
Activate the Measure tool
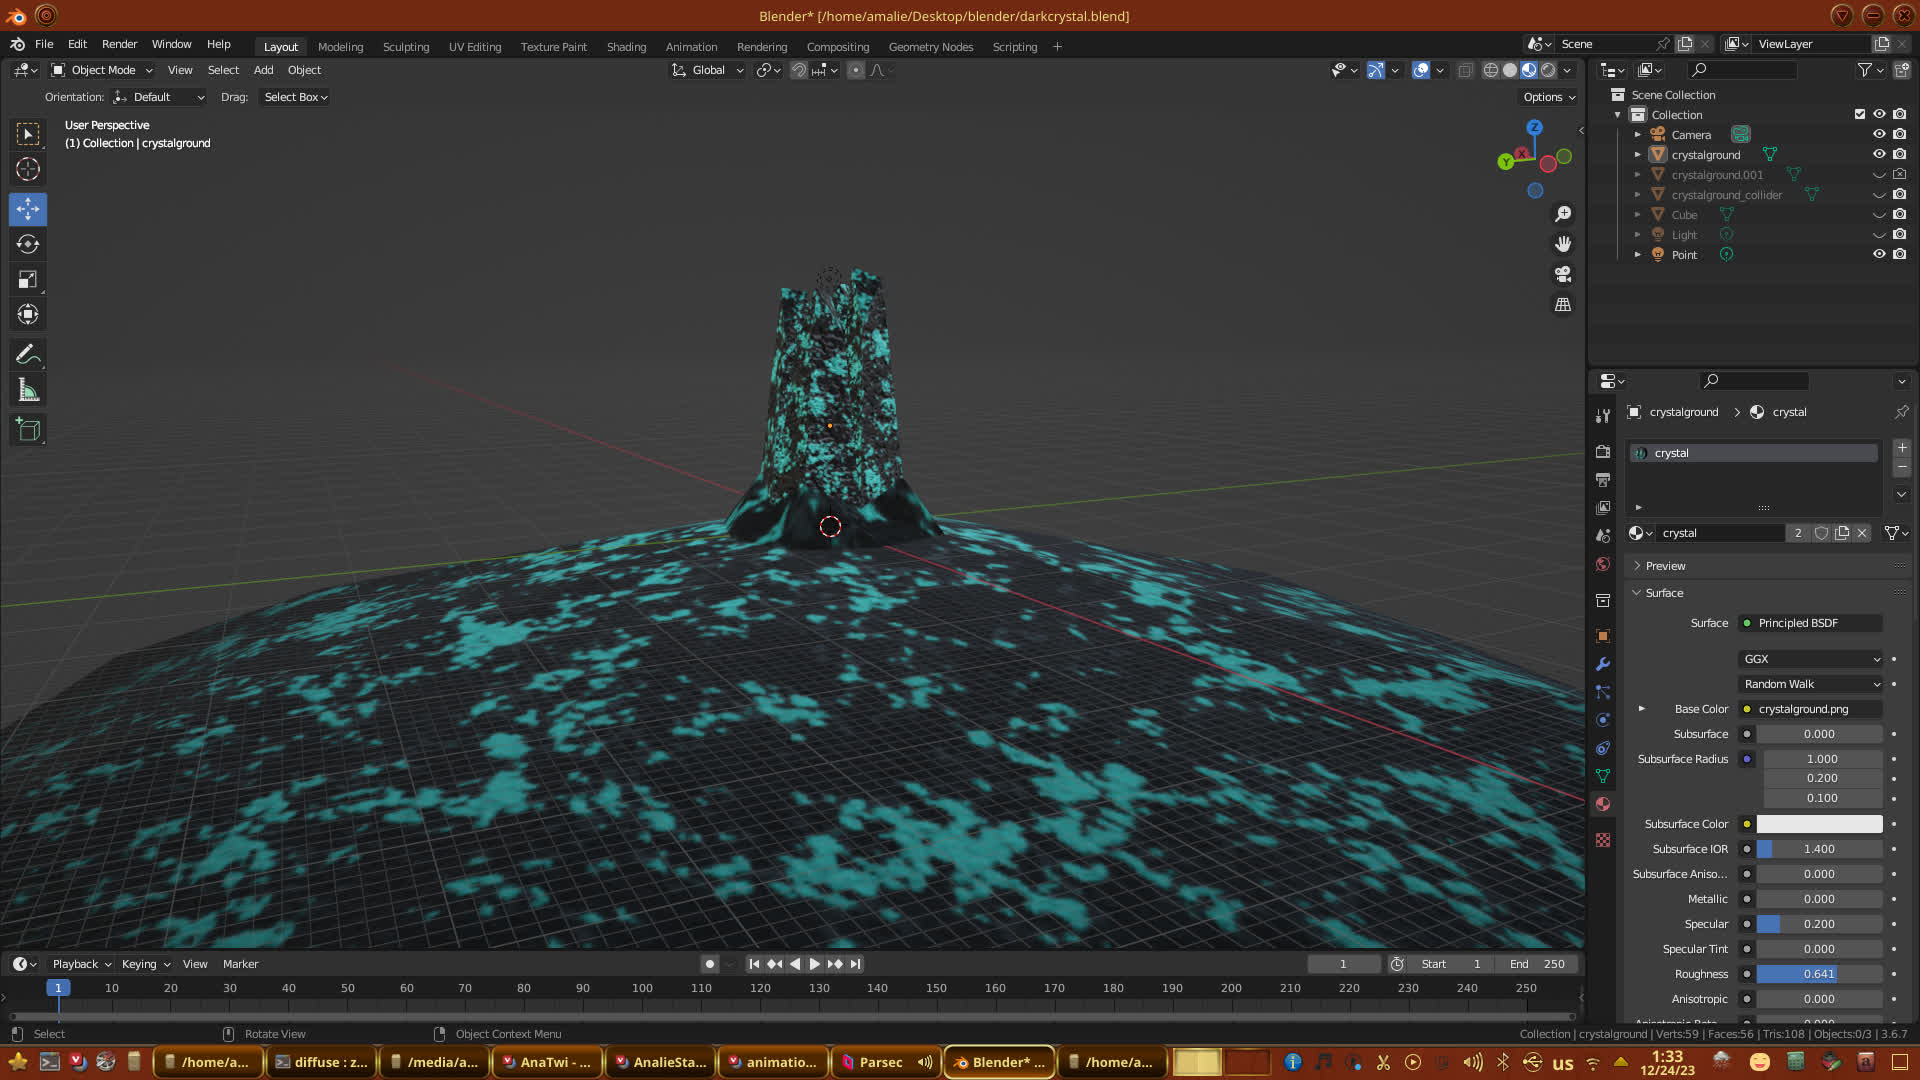click(28, 391)
